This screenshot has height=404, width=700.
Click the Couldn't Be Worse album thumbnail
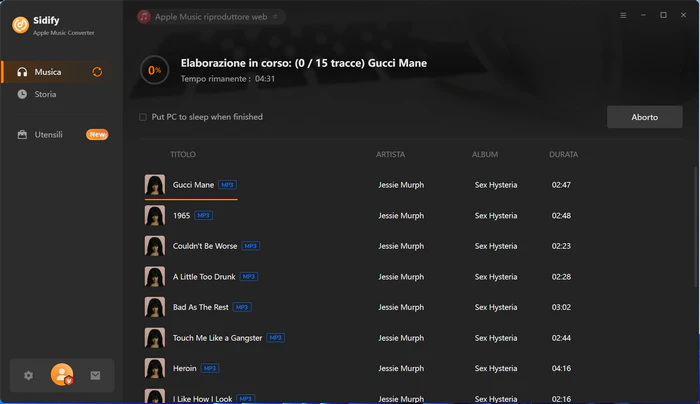[155, 246]
